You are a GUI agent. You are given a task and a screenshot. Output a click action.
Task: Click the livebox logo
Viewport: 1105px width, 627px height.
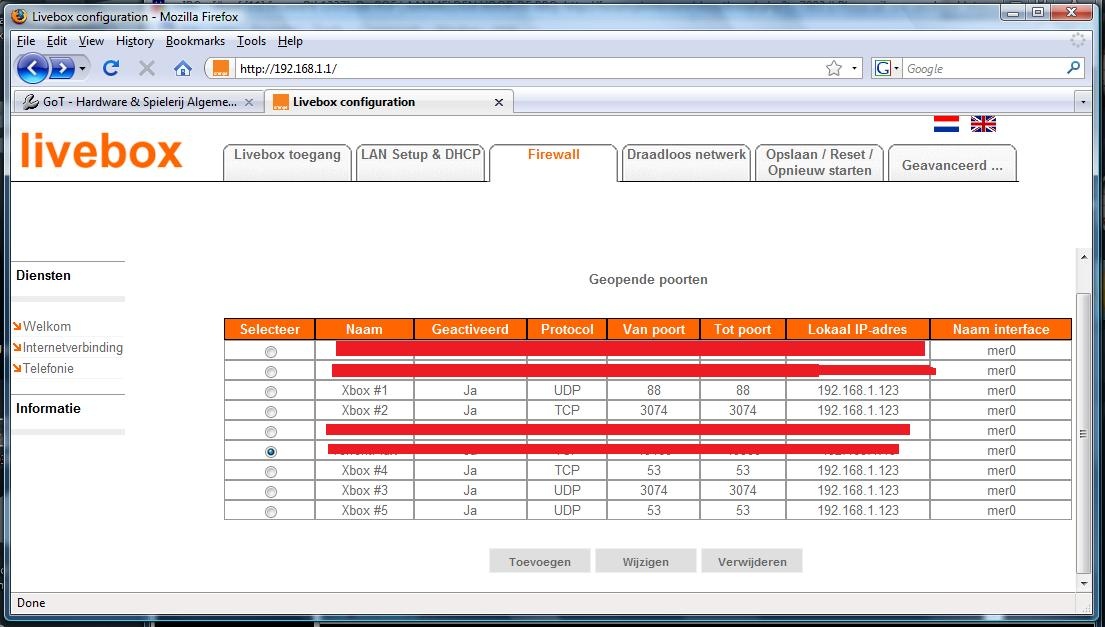click(101, 151)
